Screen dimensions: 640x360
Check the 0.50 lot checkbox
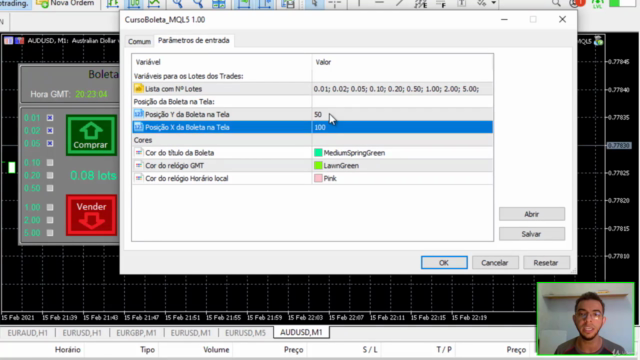pos(50,188)
